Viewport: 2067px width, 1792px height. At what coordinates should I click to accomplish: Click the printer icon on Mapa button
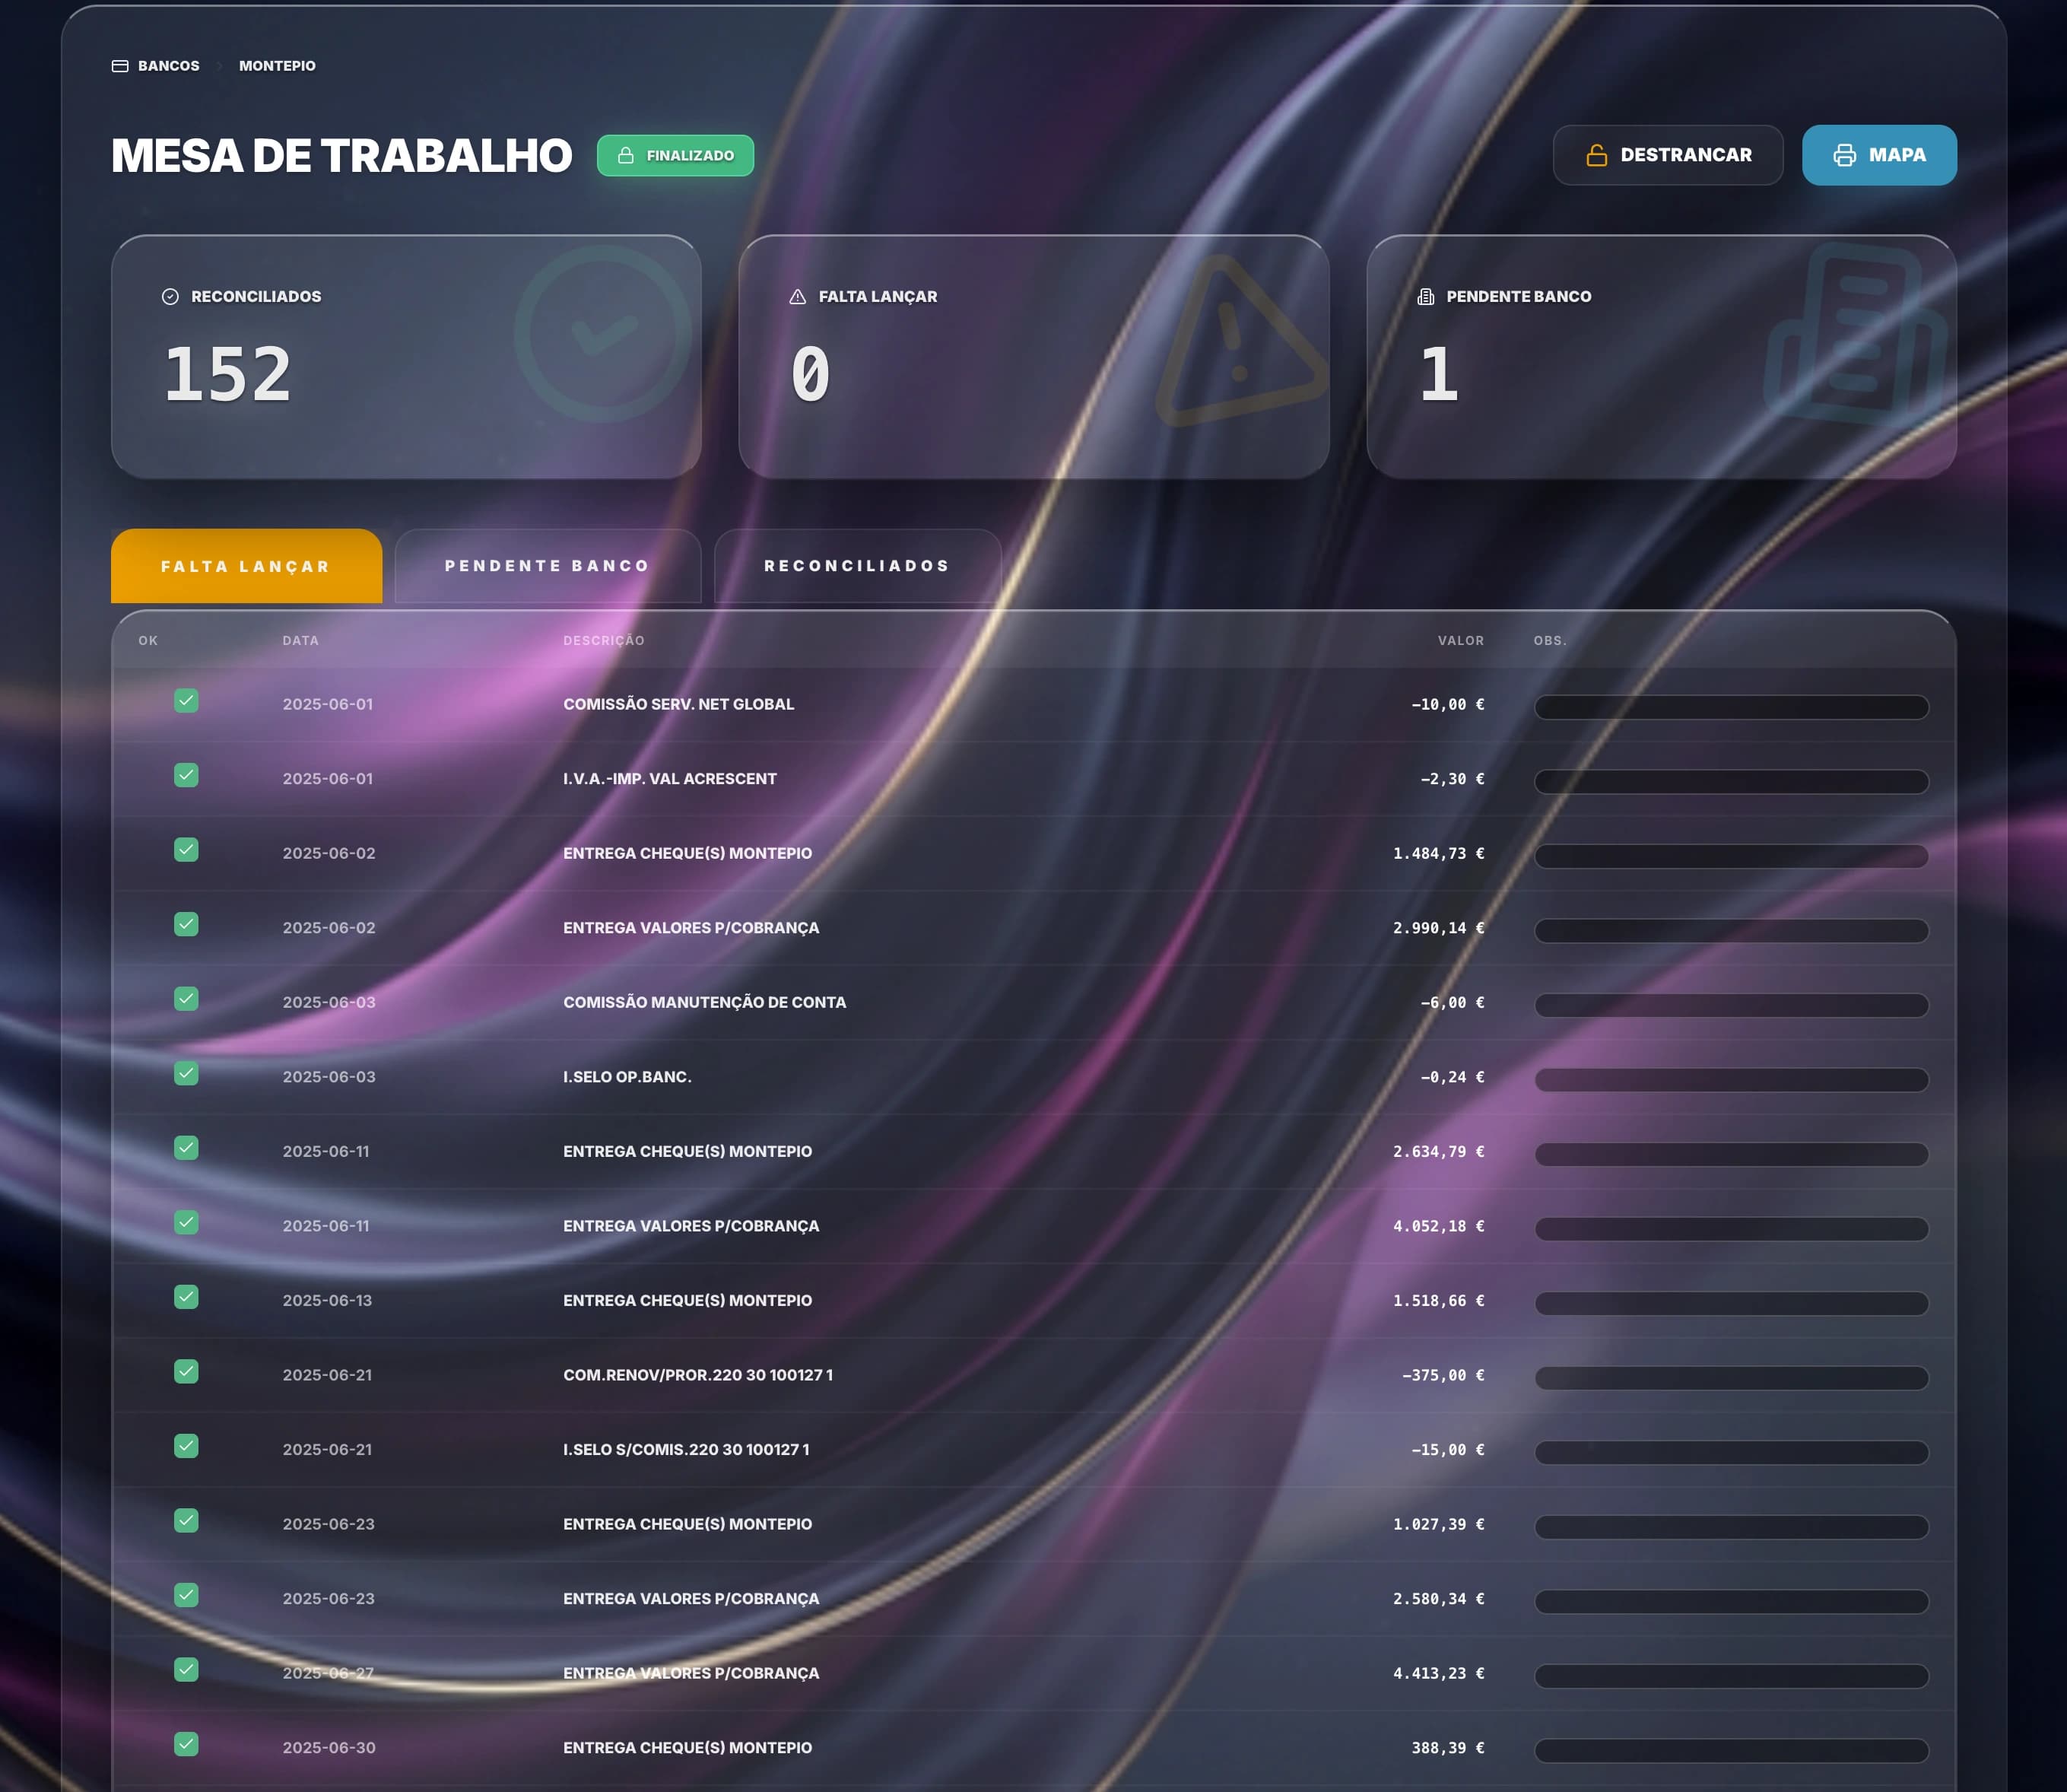(1844, 155)
